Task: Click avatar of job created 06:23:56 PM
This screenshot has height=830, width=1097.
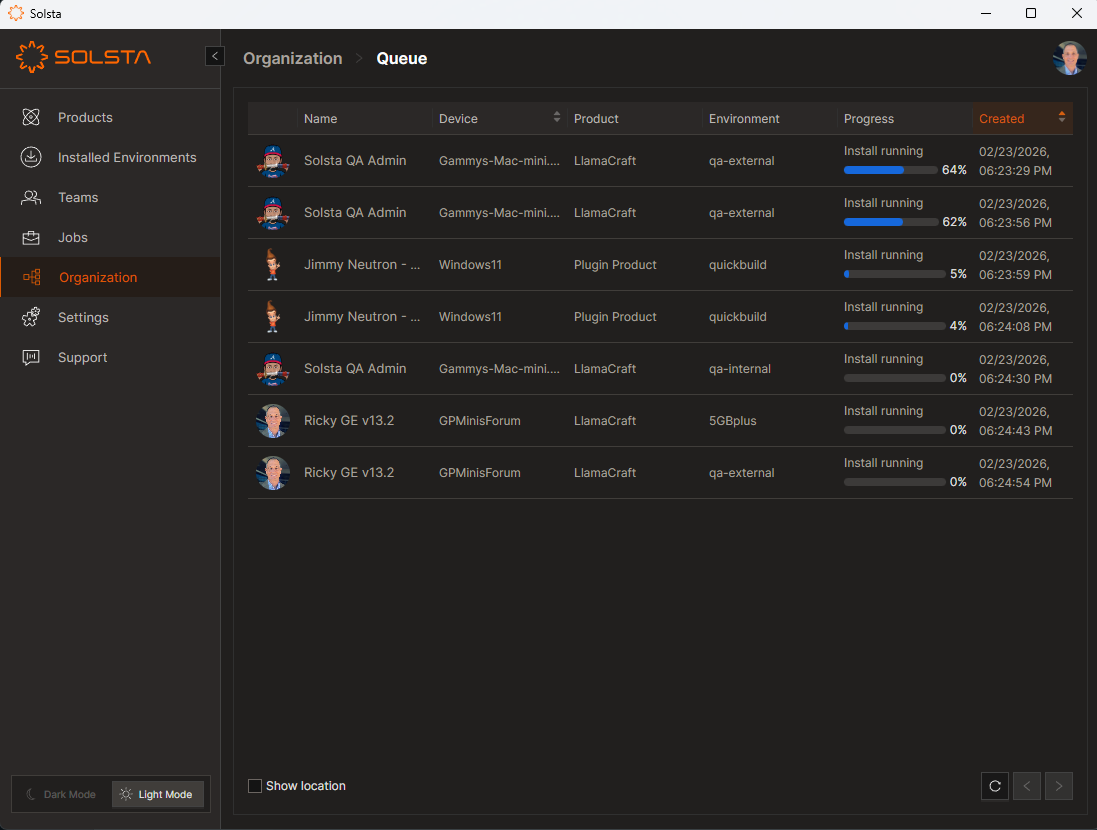Action: (273, 213)
